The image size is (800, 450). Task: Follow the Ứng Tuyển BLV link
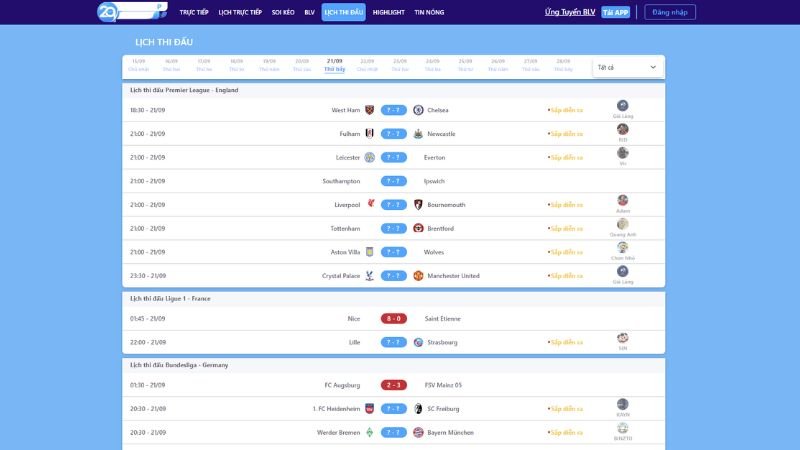pyautogui.click(x=570, y=12)
